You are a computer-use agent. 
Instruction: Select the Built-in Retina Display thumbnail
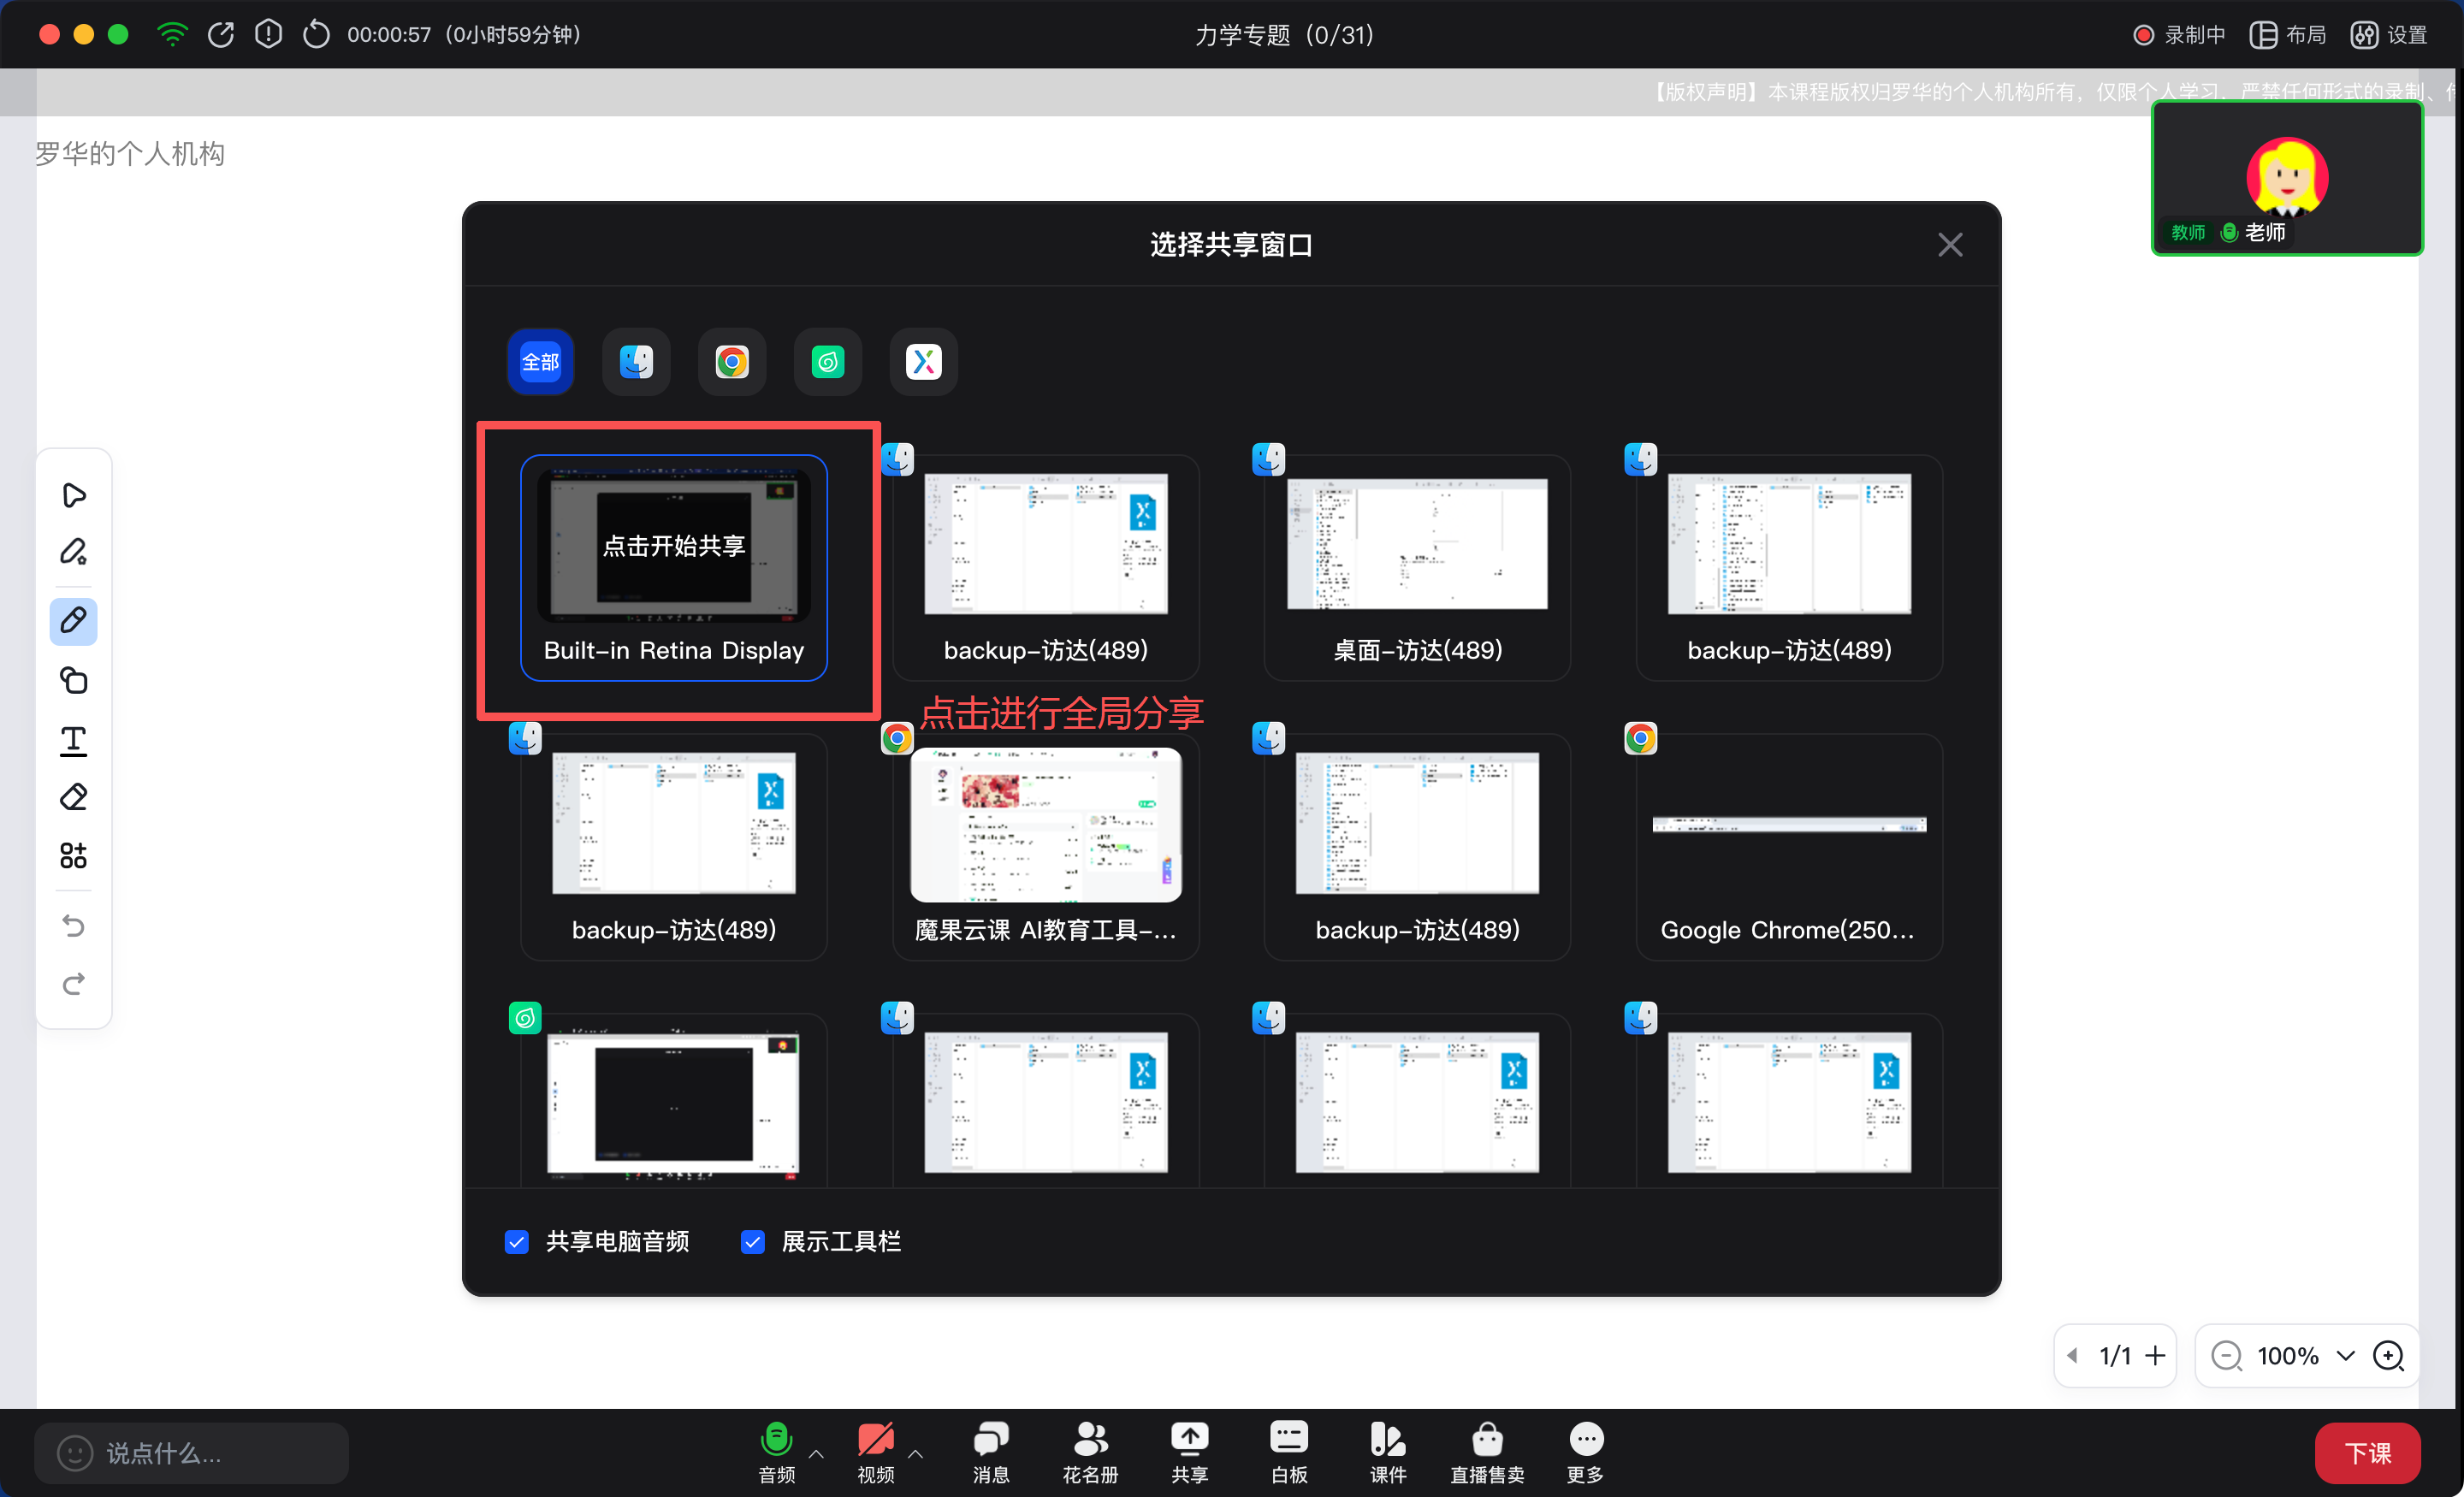673,567
